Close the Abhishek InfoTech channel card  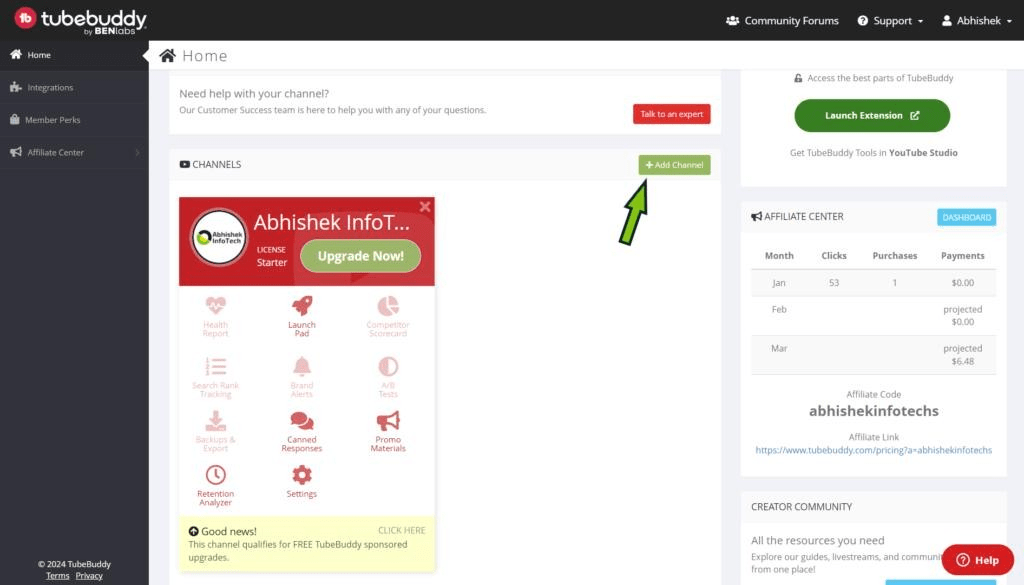point(425,206)
